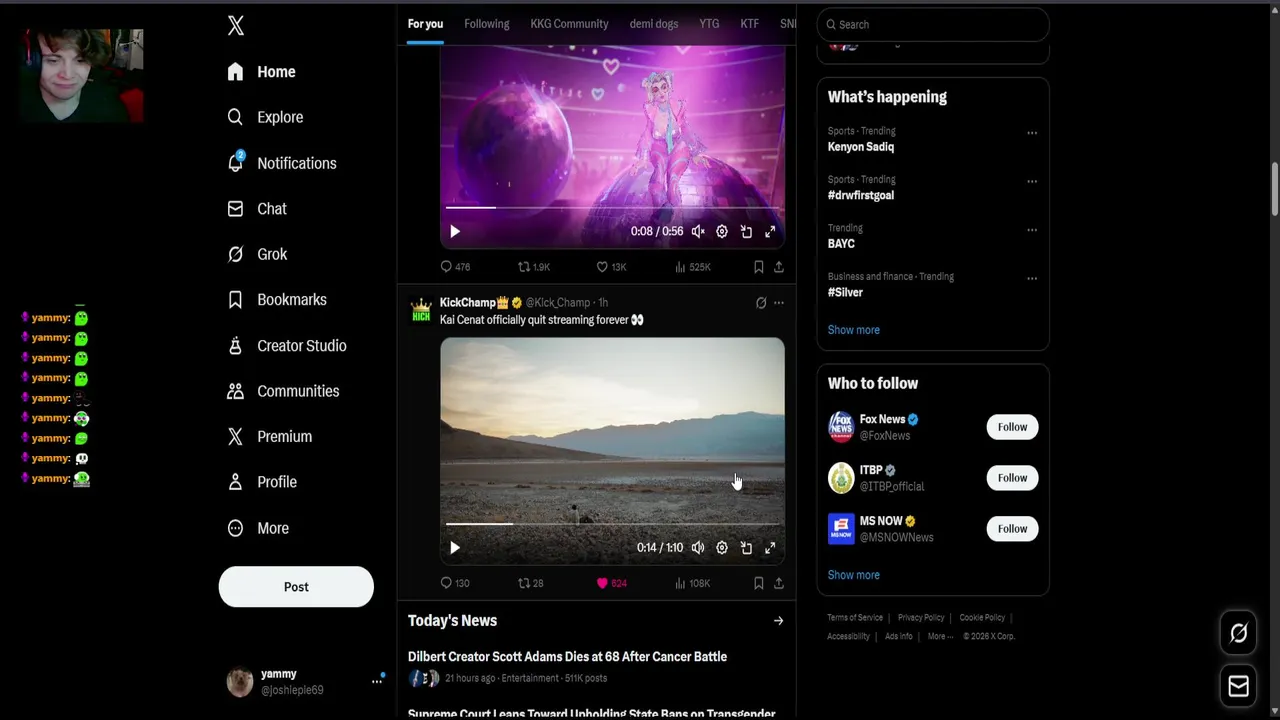Open the Home navigation item
Image resolution: width=1280 pixels, height=720 pixels.
[x=262, y=72]
